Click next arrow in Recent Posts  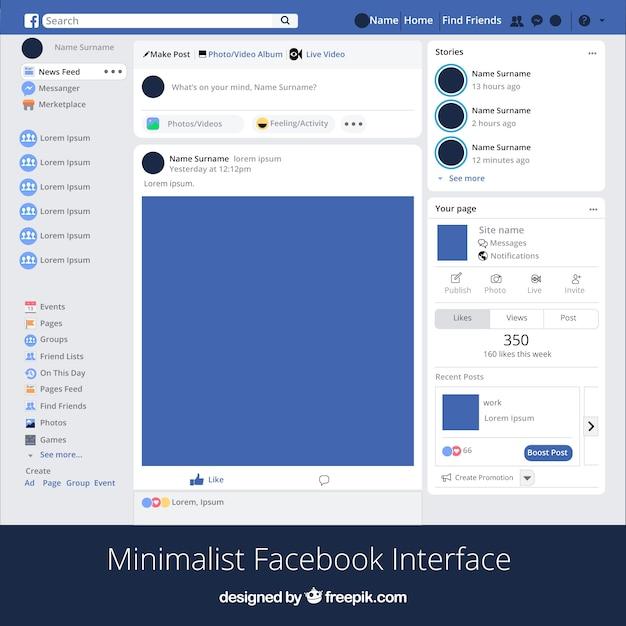(x=590, y=426)
